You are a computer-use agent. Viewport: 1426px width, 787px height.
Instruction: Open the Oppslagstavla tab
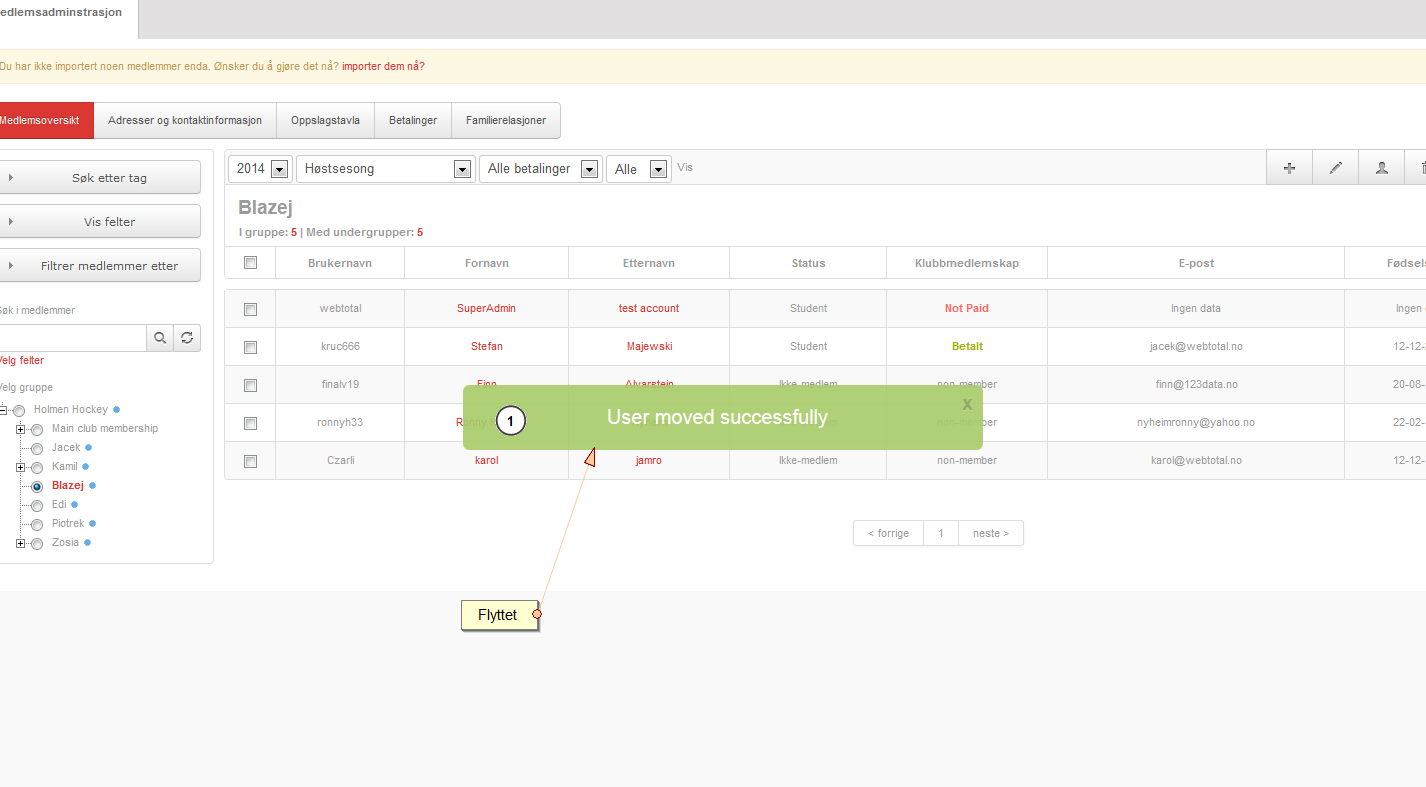(x=326, y=120)
